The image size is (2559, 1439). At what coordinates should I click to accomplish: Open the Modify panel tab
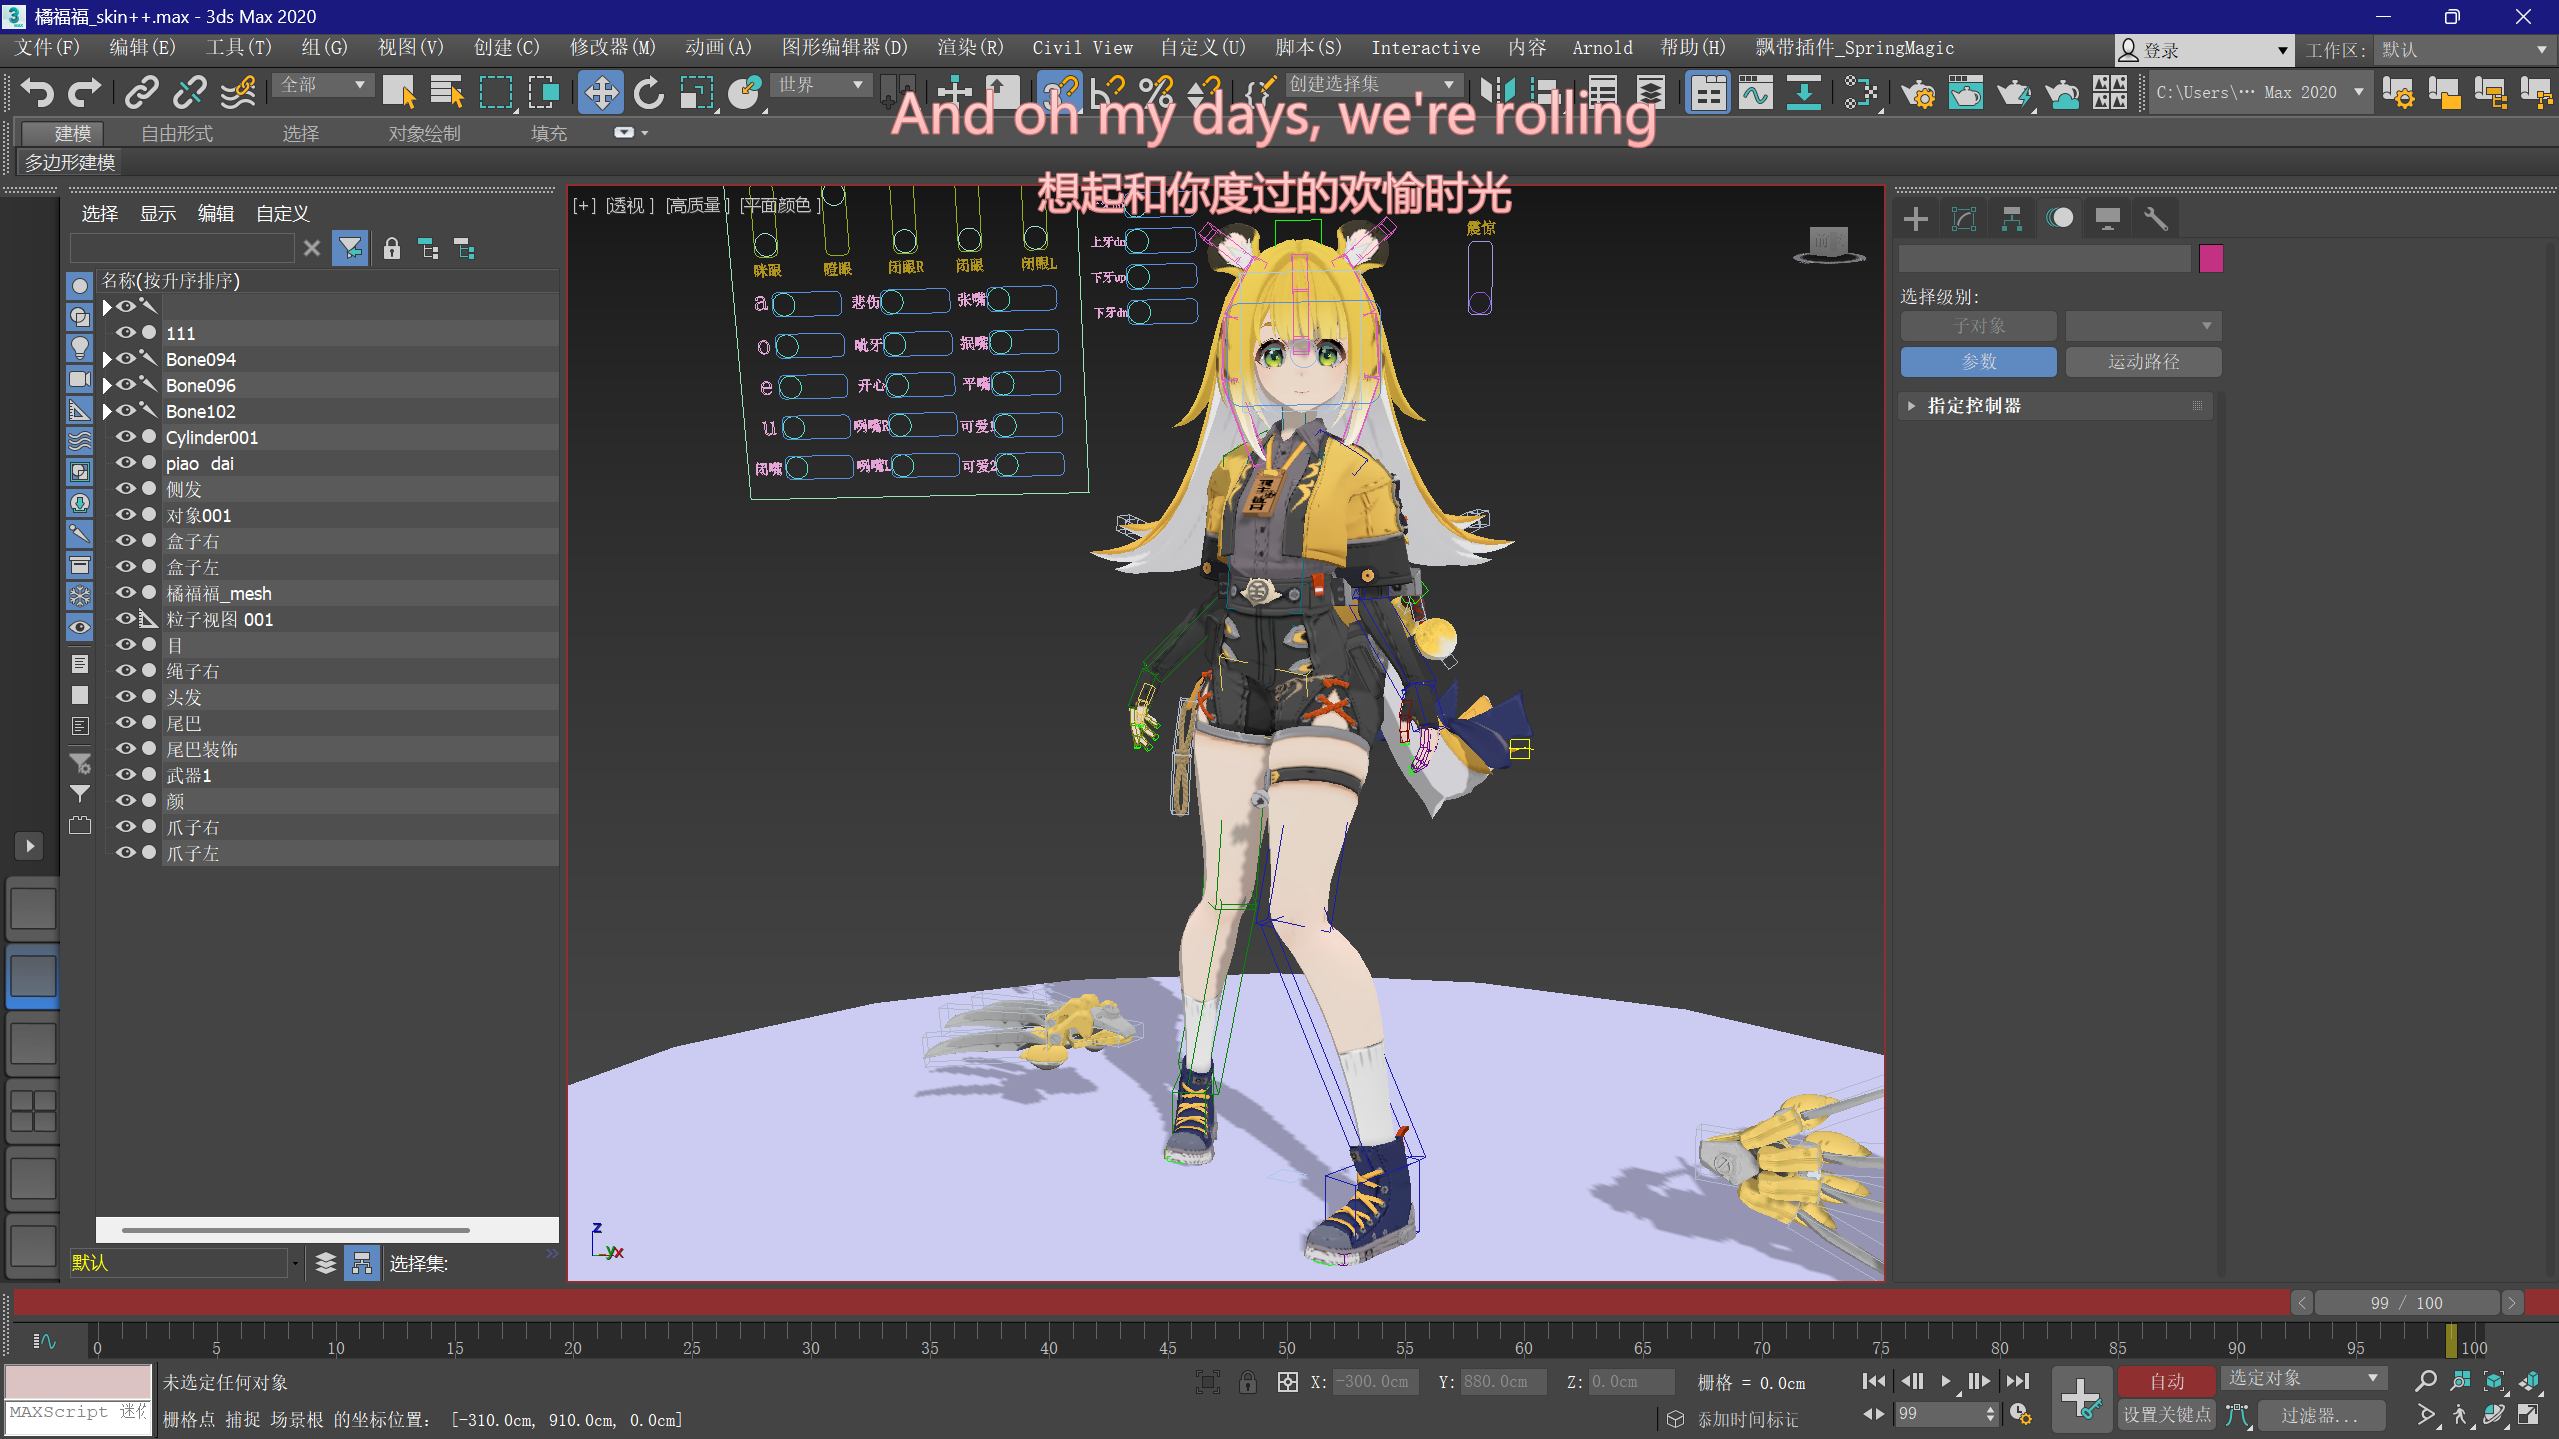click(1963, 218)
